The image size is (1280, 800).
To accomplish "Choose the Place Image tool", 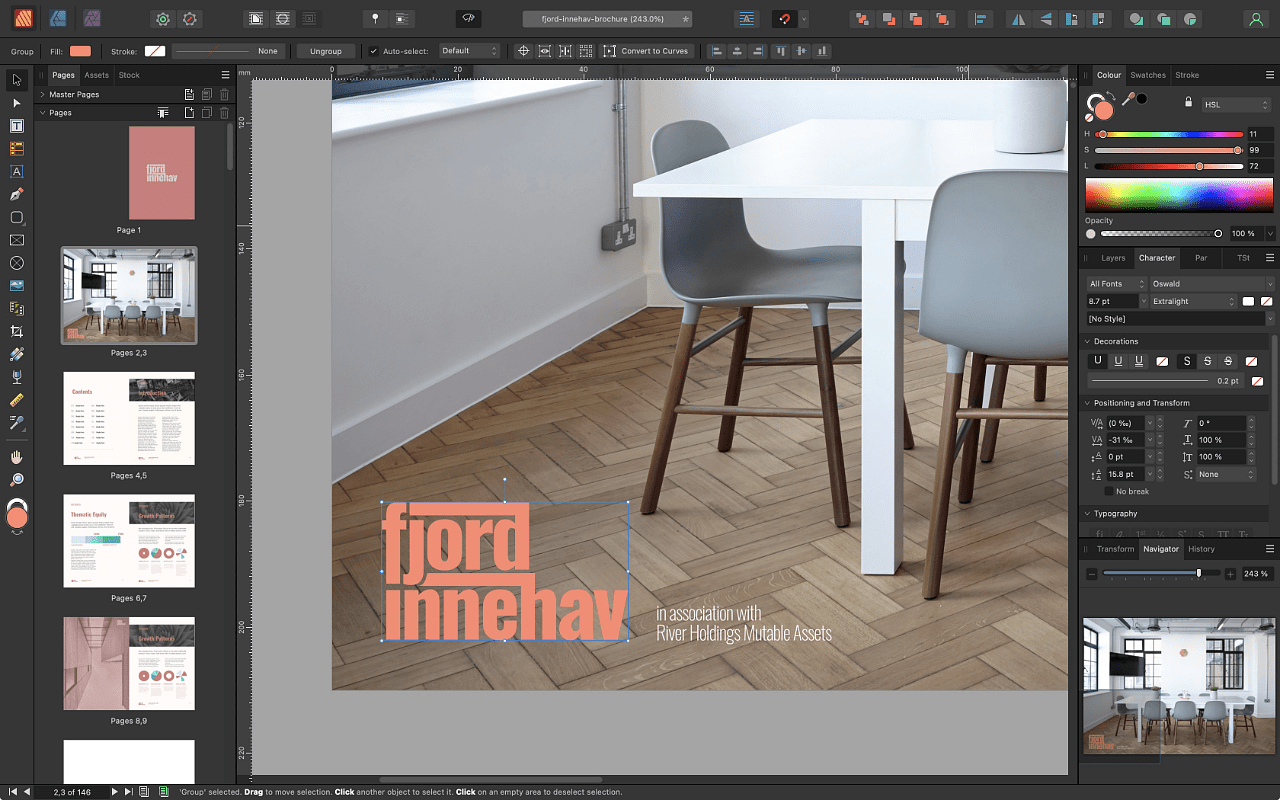I will pos(16,286).
